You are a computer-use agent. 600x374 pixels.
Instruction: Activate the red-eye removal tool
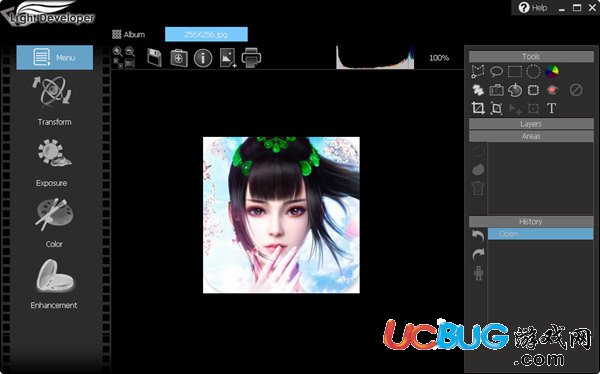[552, 90]
